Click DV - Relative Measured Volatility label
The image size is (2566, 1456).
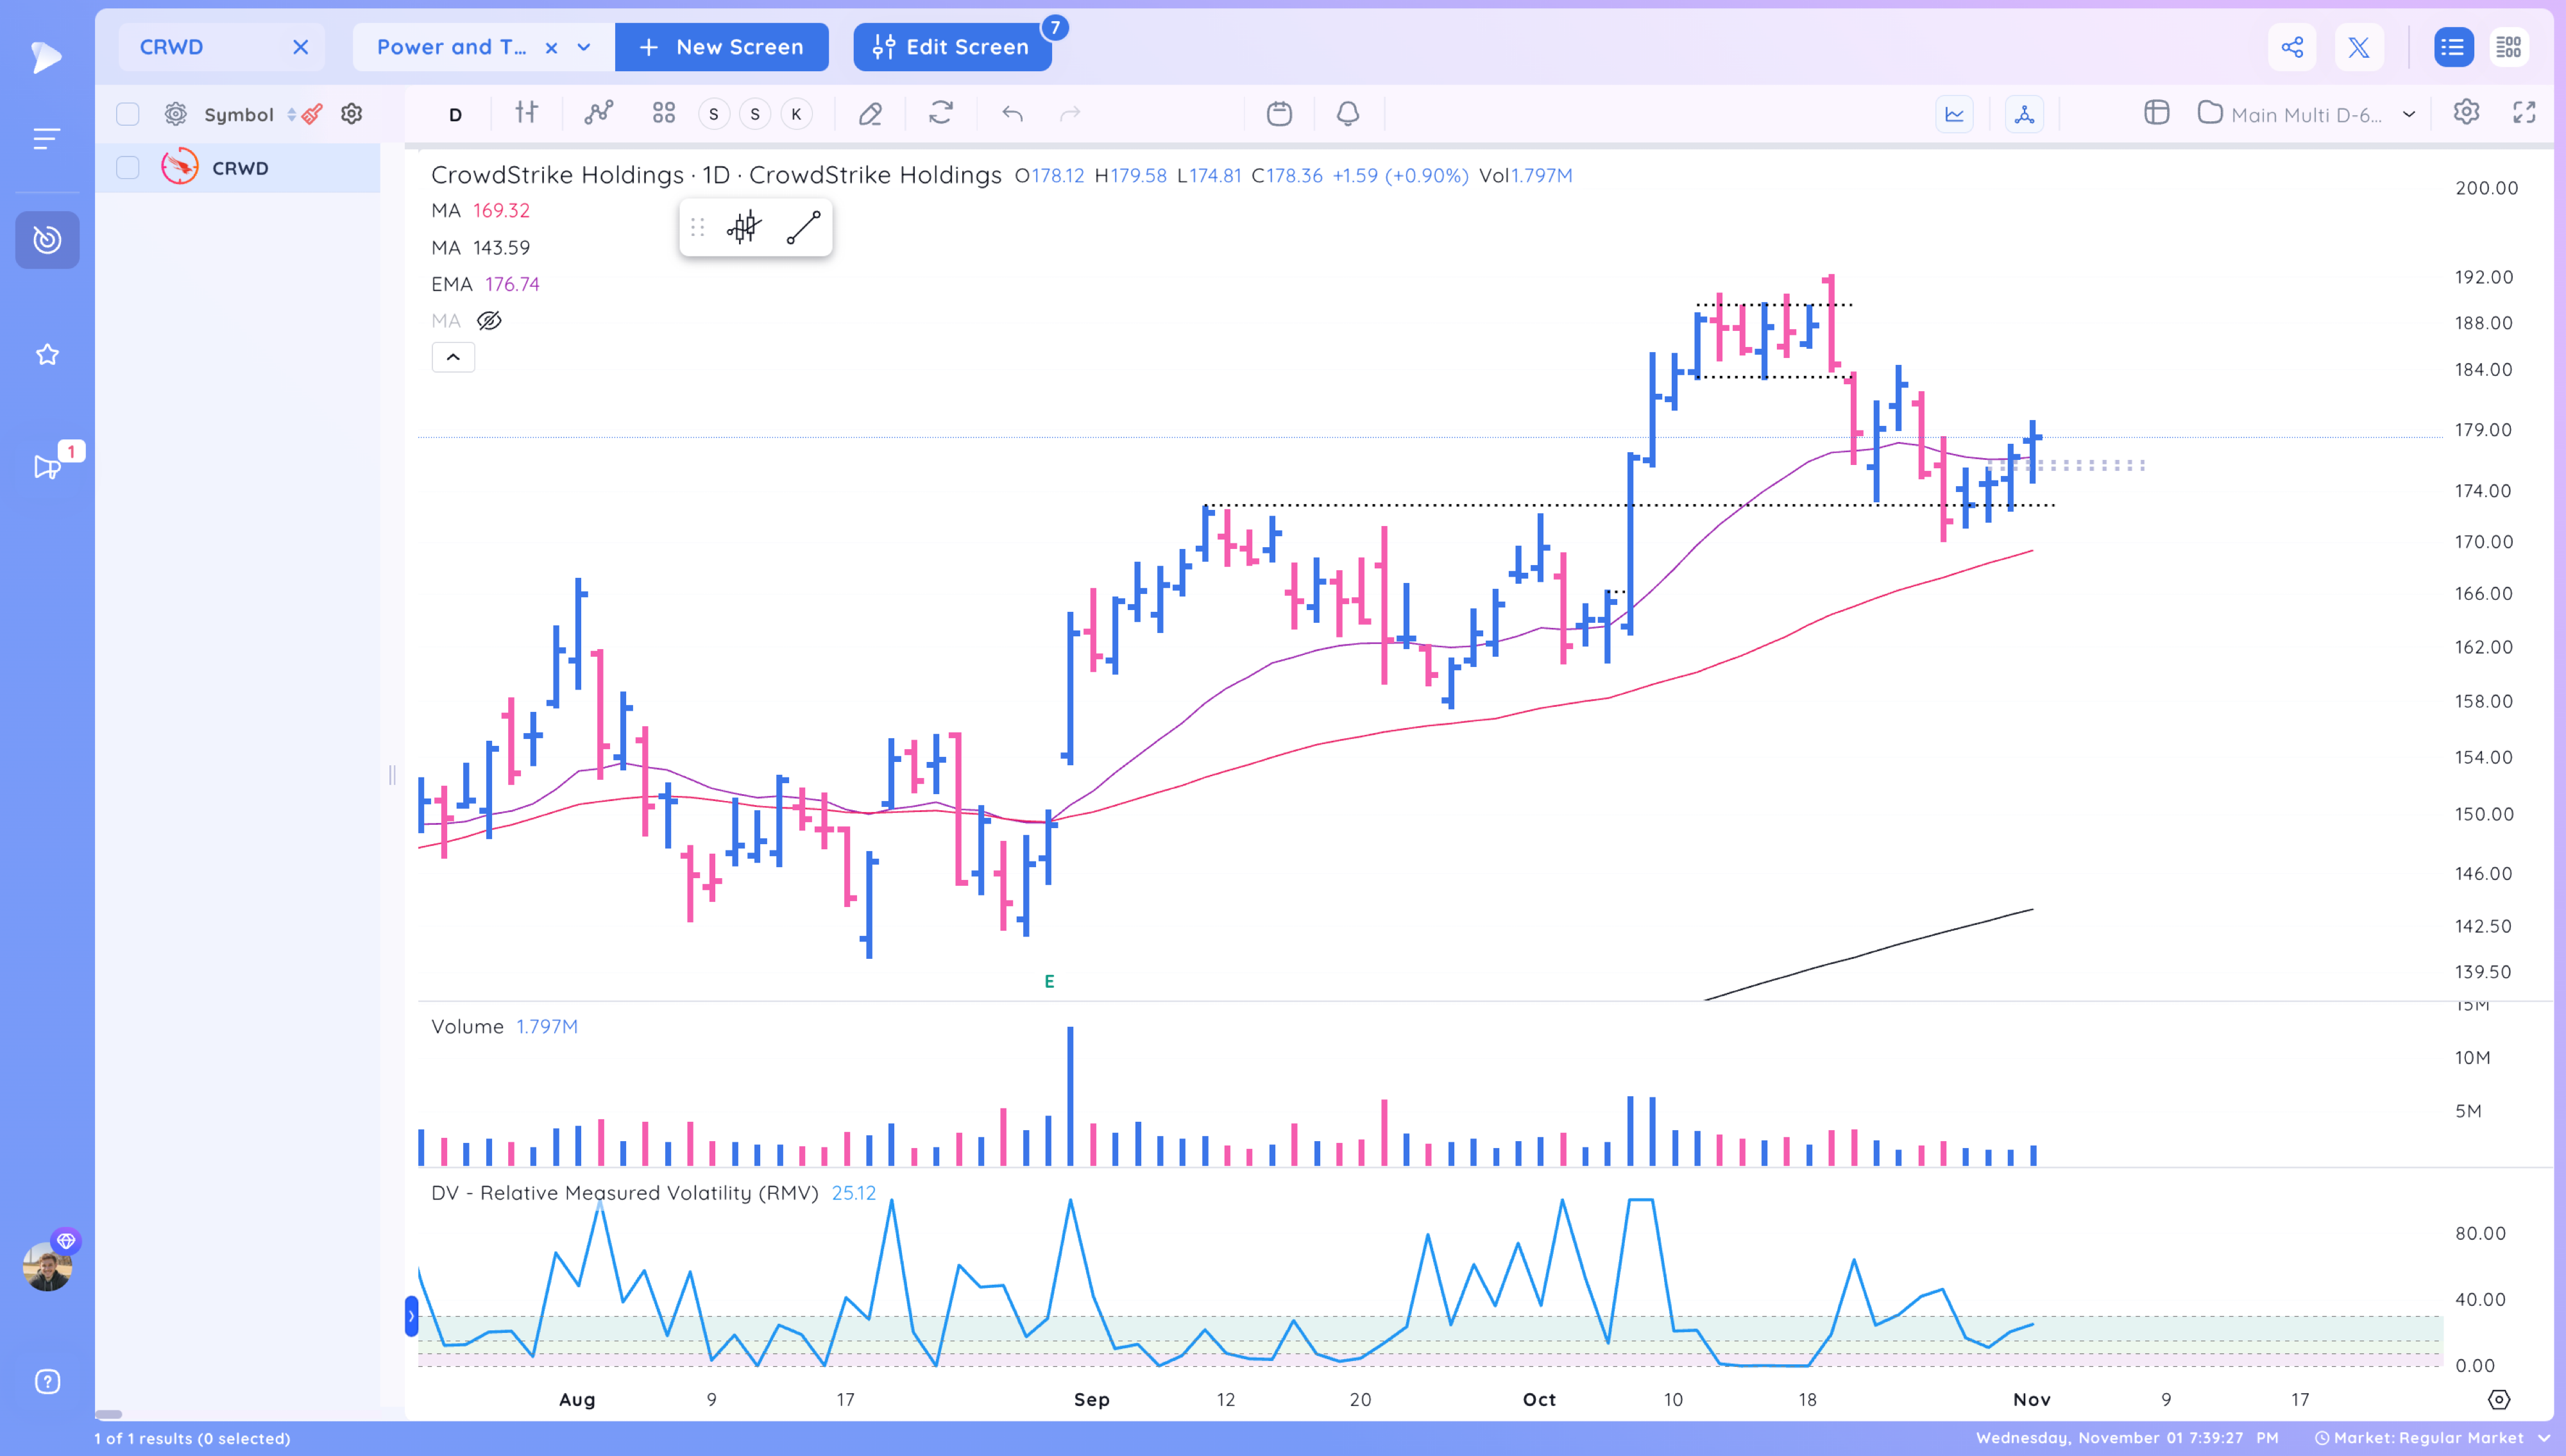pyautogui.click(x=624, y=1192)
